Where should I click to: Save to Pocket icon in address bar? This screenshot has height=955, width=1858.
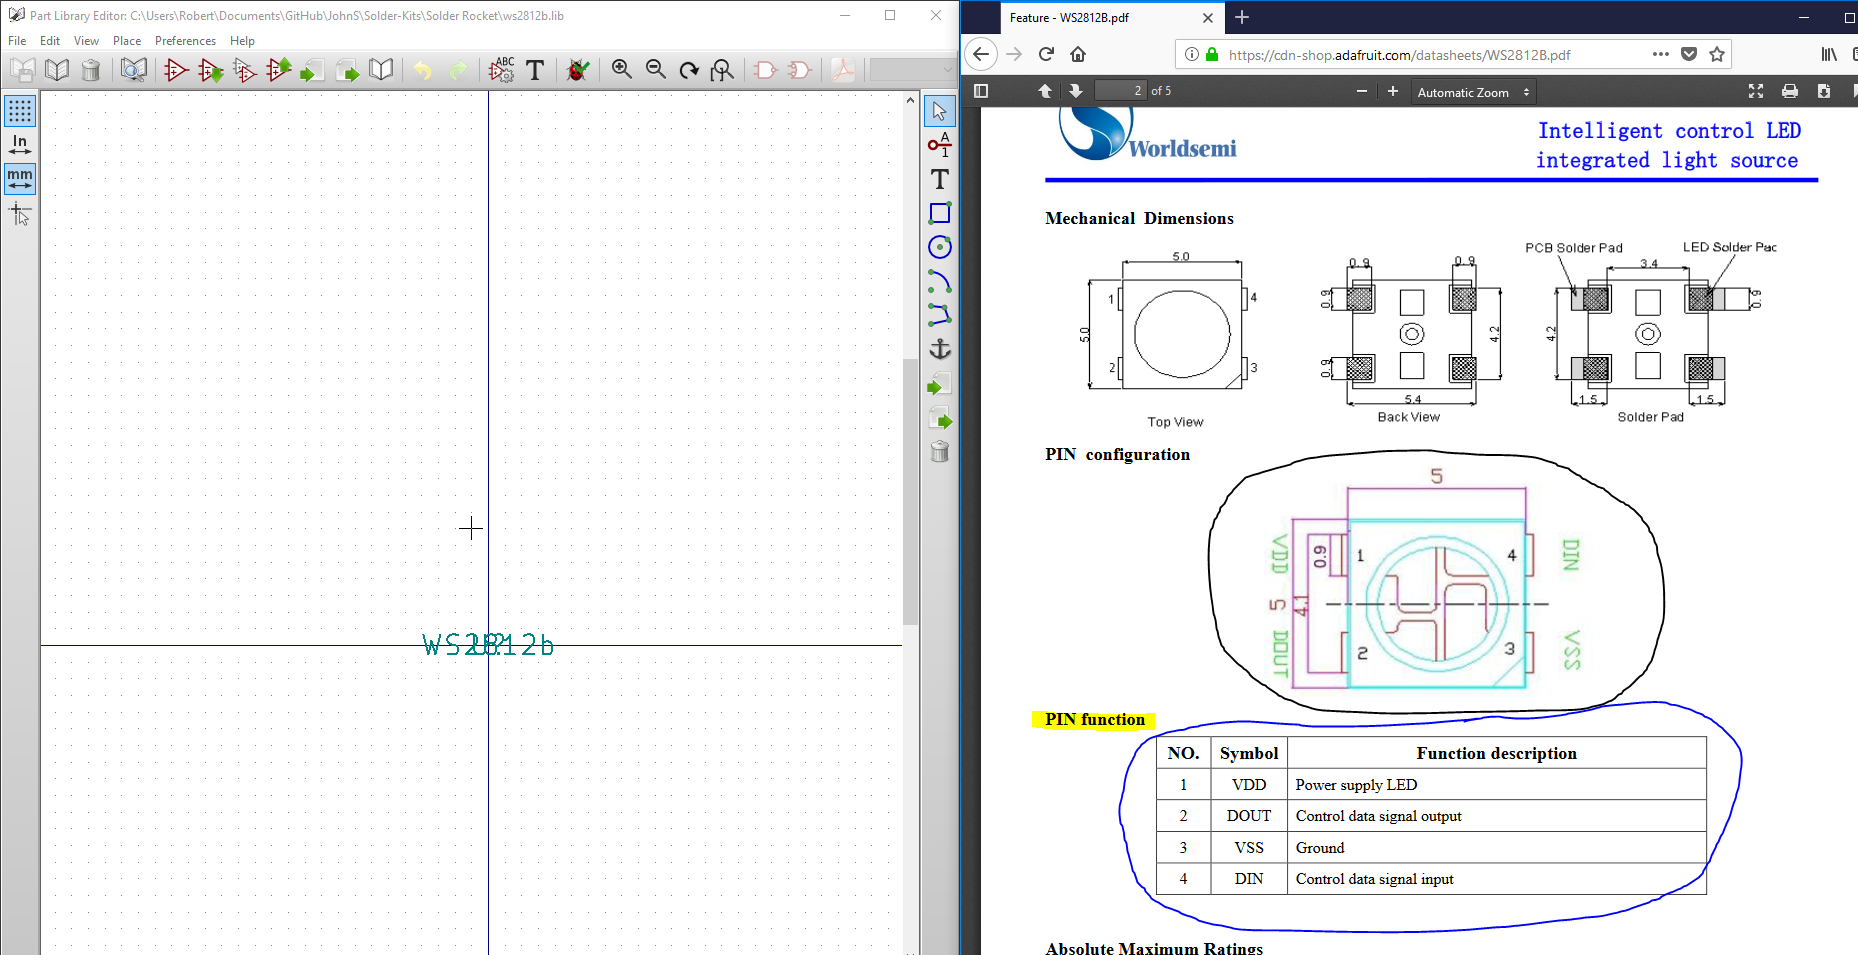[1689, 54]
